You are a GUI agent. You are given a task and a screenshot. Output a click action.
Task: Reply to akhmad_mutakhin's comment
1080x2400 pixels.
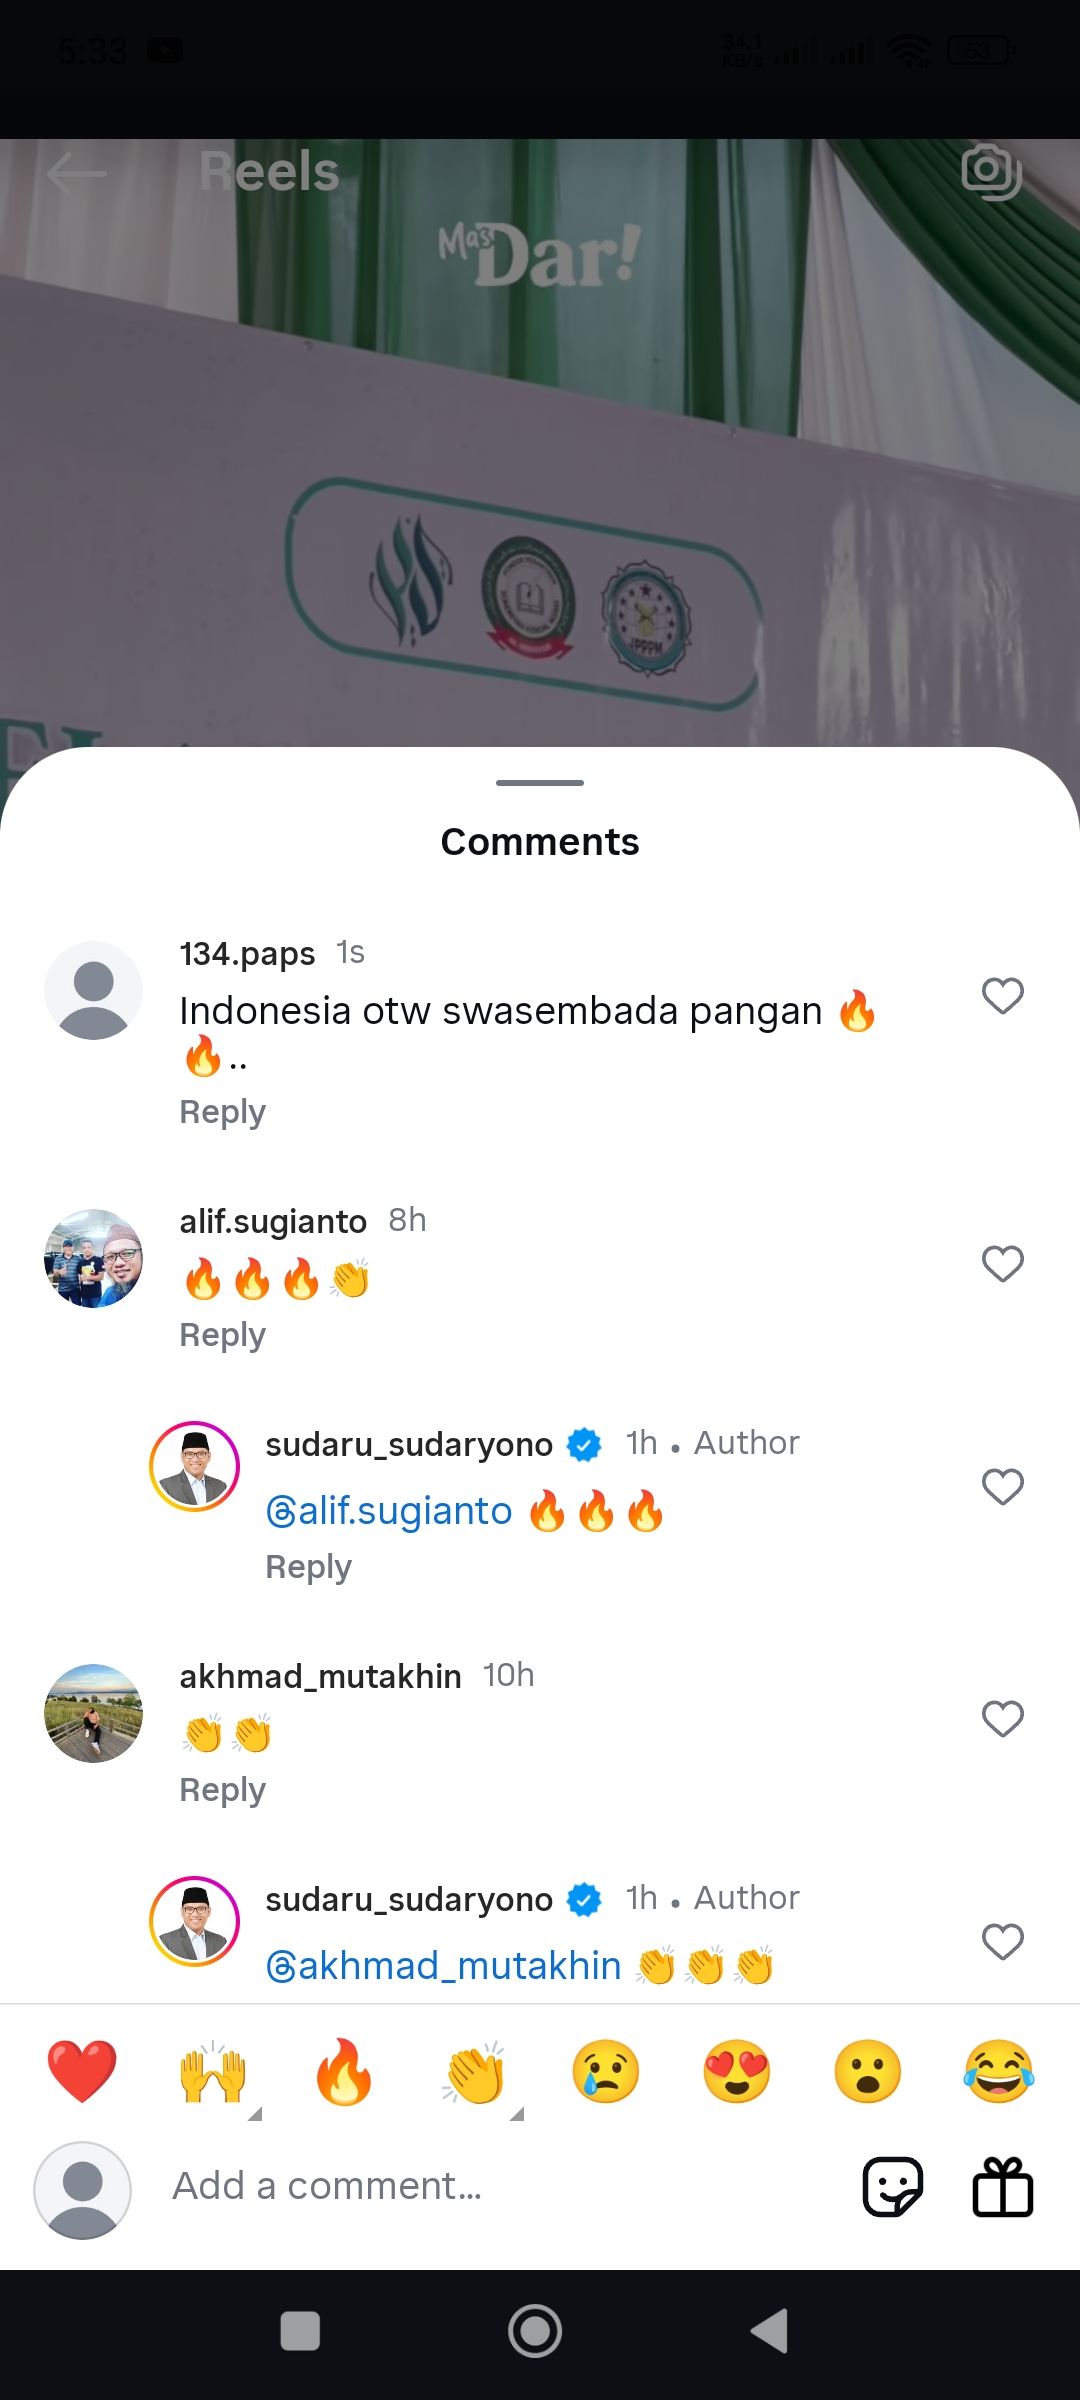(222, 1790)
